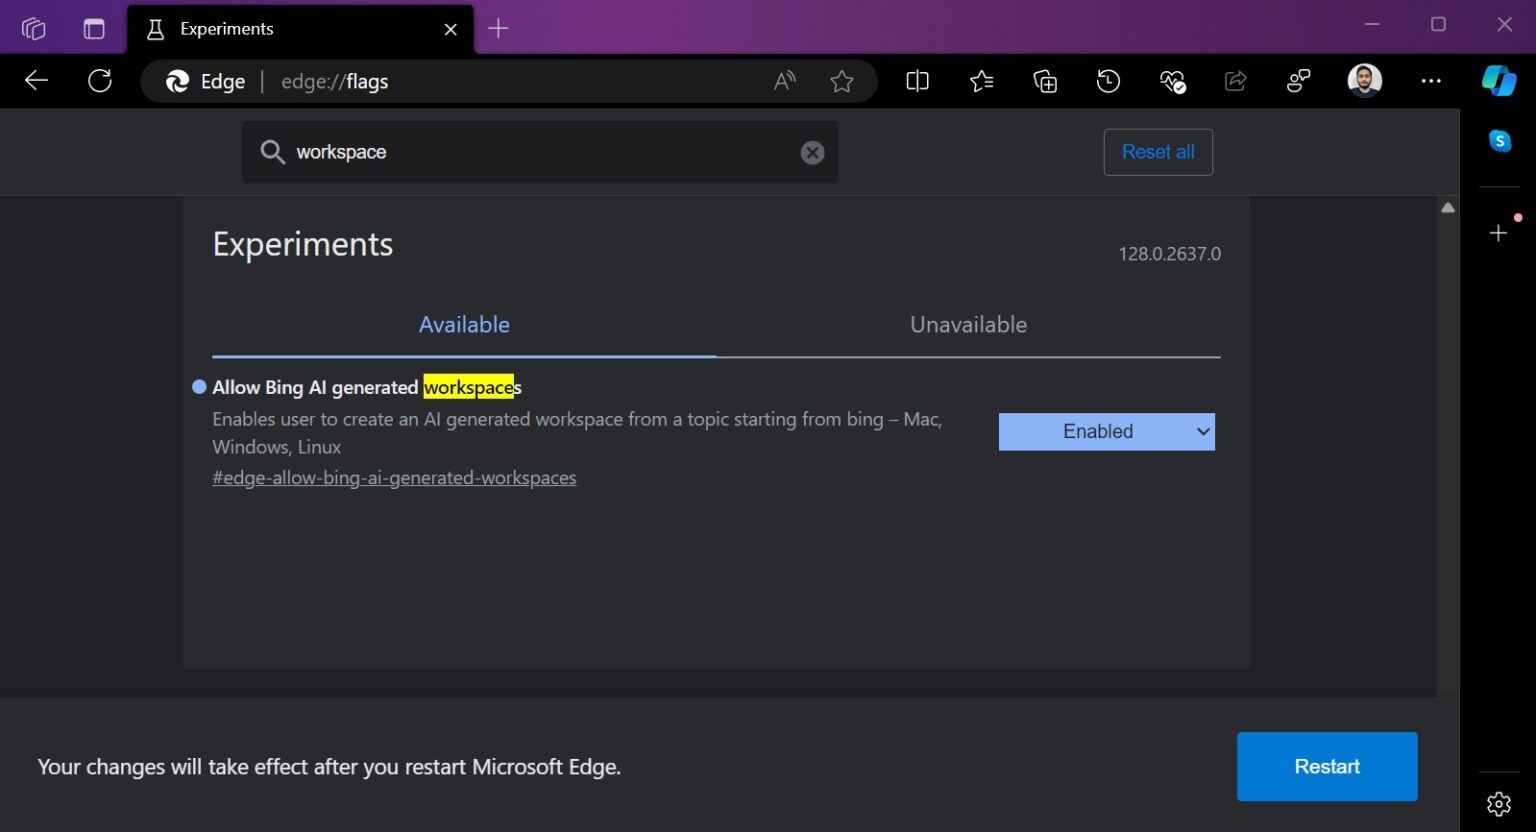Click the Reset all button
Screen dimensions: 1536x832
[1158, 152]
